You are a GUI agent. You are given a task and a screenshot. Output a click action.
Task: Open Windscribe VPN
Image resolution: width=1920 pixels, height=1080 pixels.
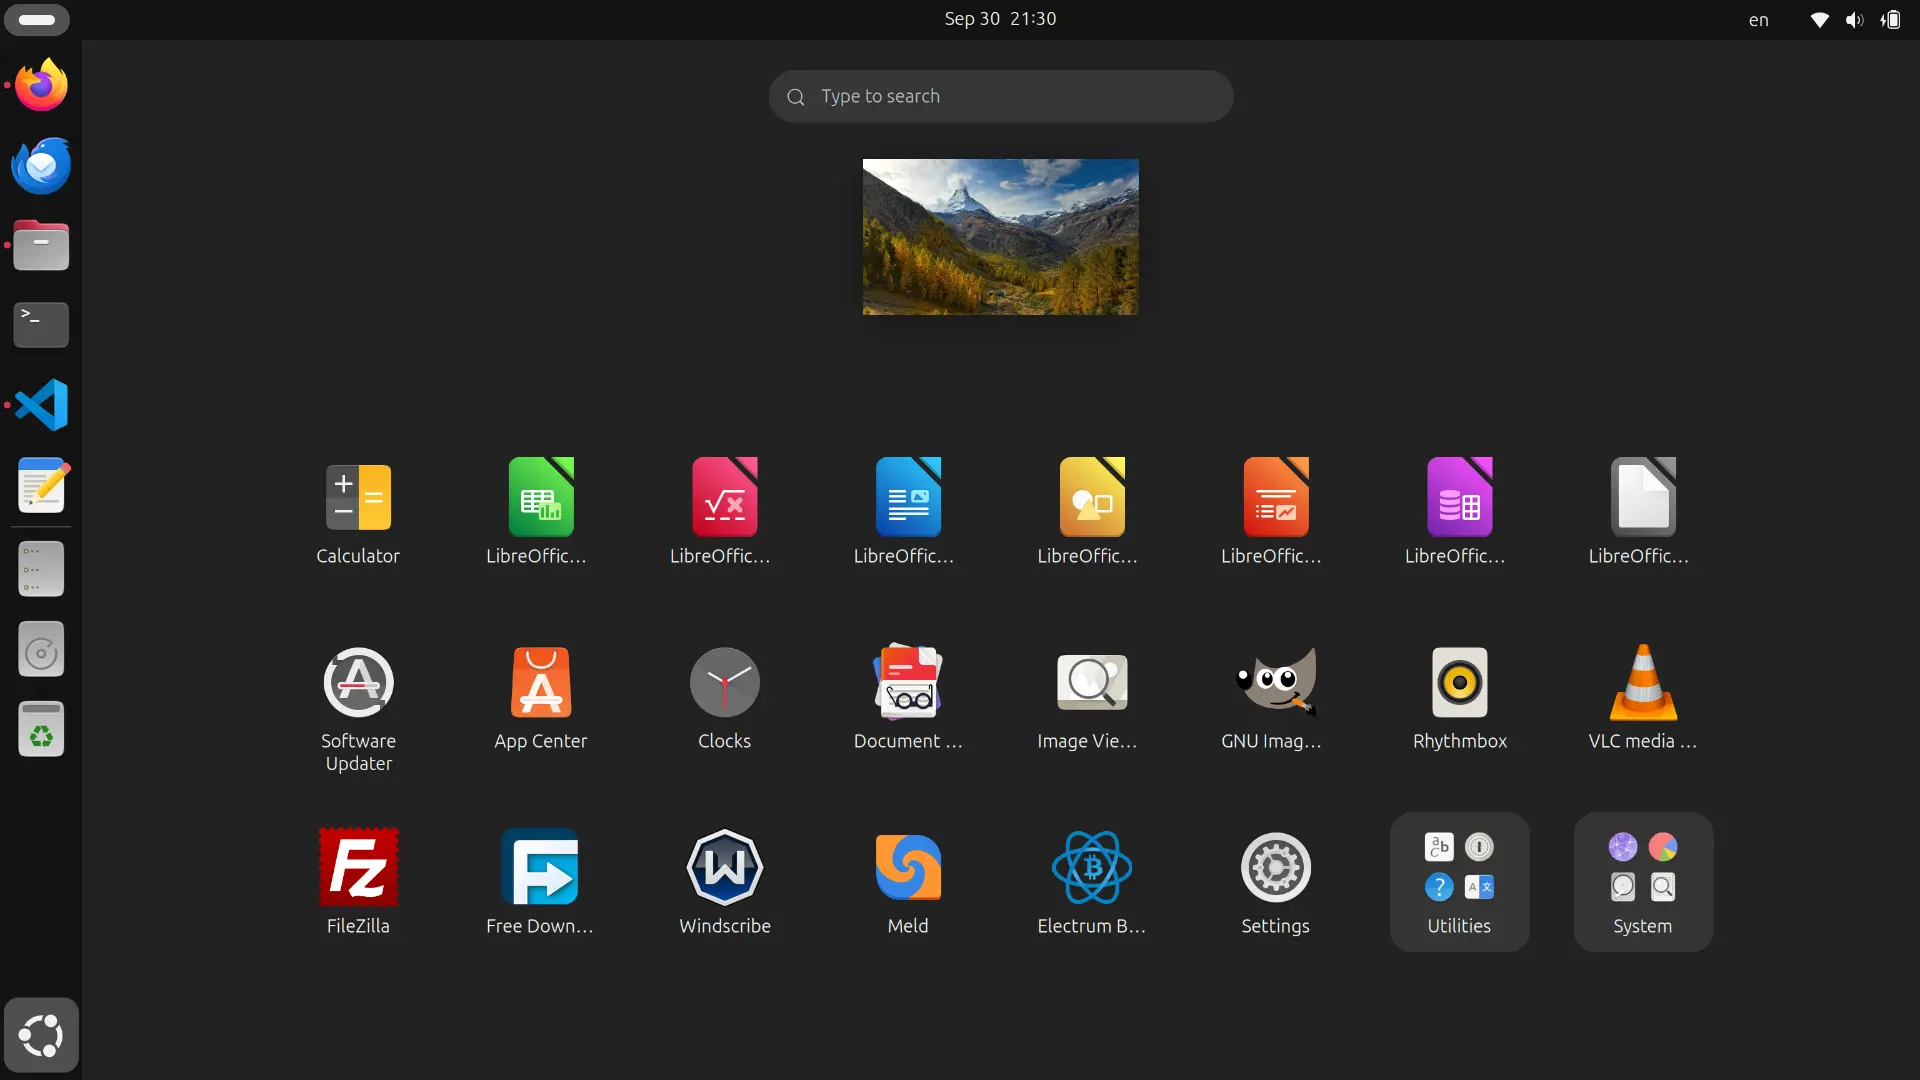pyautogui.click(x=724, y=867)
